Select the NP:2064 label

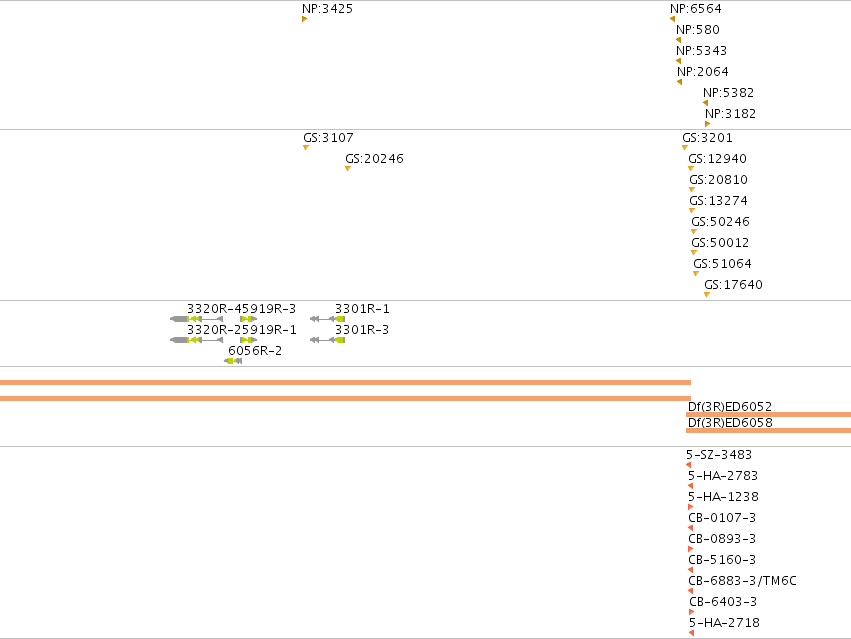(702, 72)
